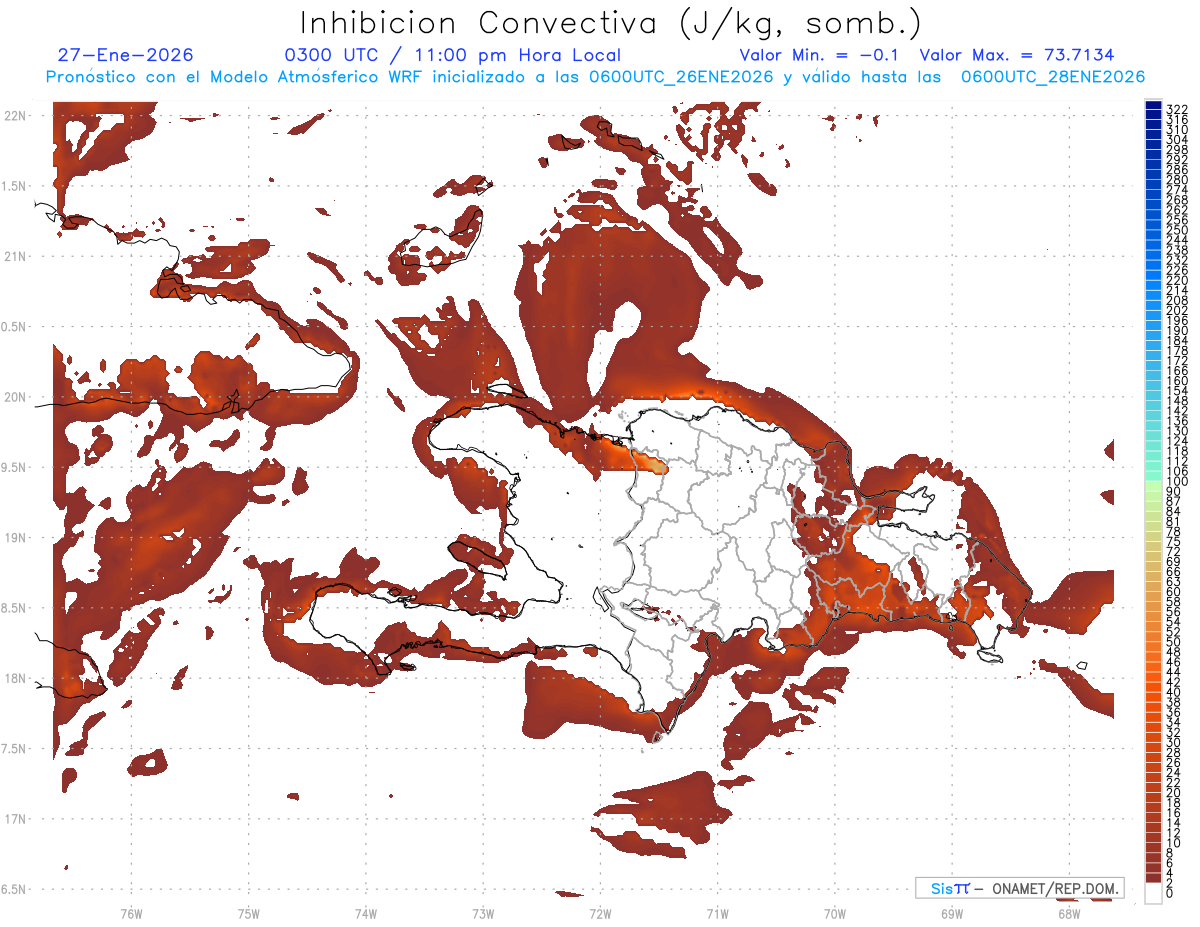Click the 19N latitude label
This screenshot has height=927, width=1200.
point(15,537)
